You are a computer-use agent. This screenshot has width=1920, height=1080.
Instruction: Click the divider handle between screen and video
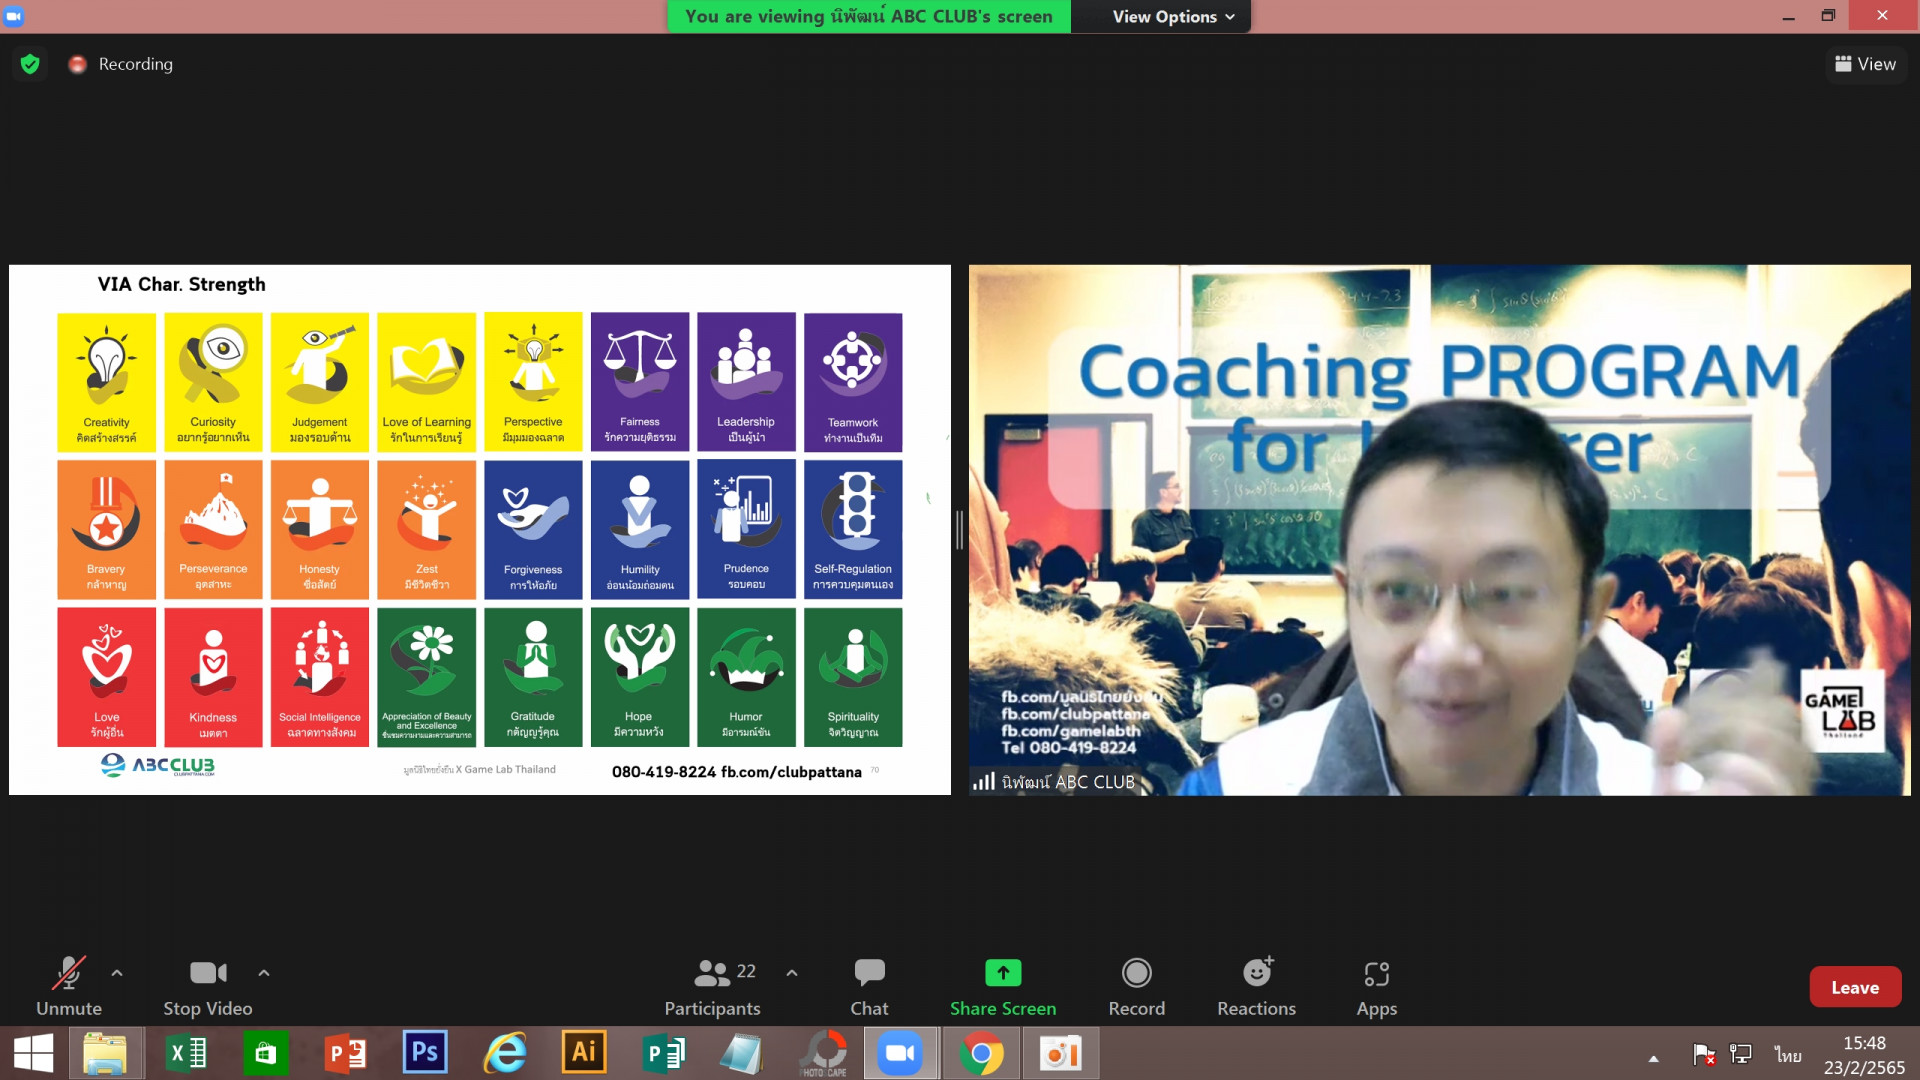coord(960,530)
